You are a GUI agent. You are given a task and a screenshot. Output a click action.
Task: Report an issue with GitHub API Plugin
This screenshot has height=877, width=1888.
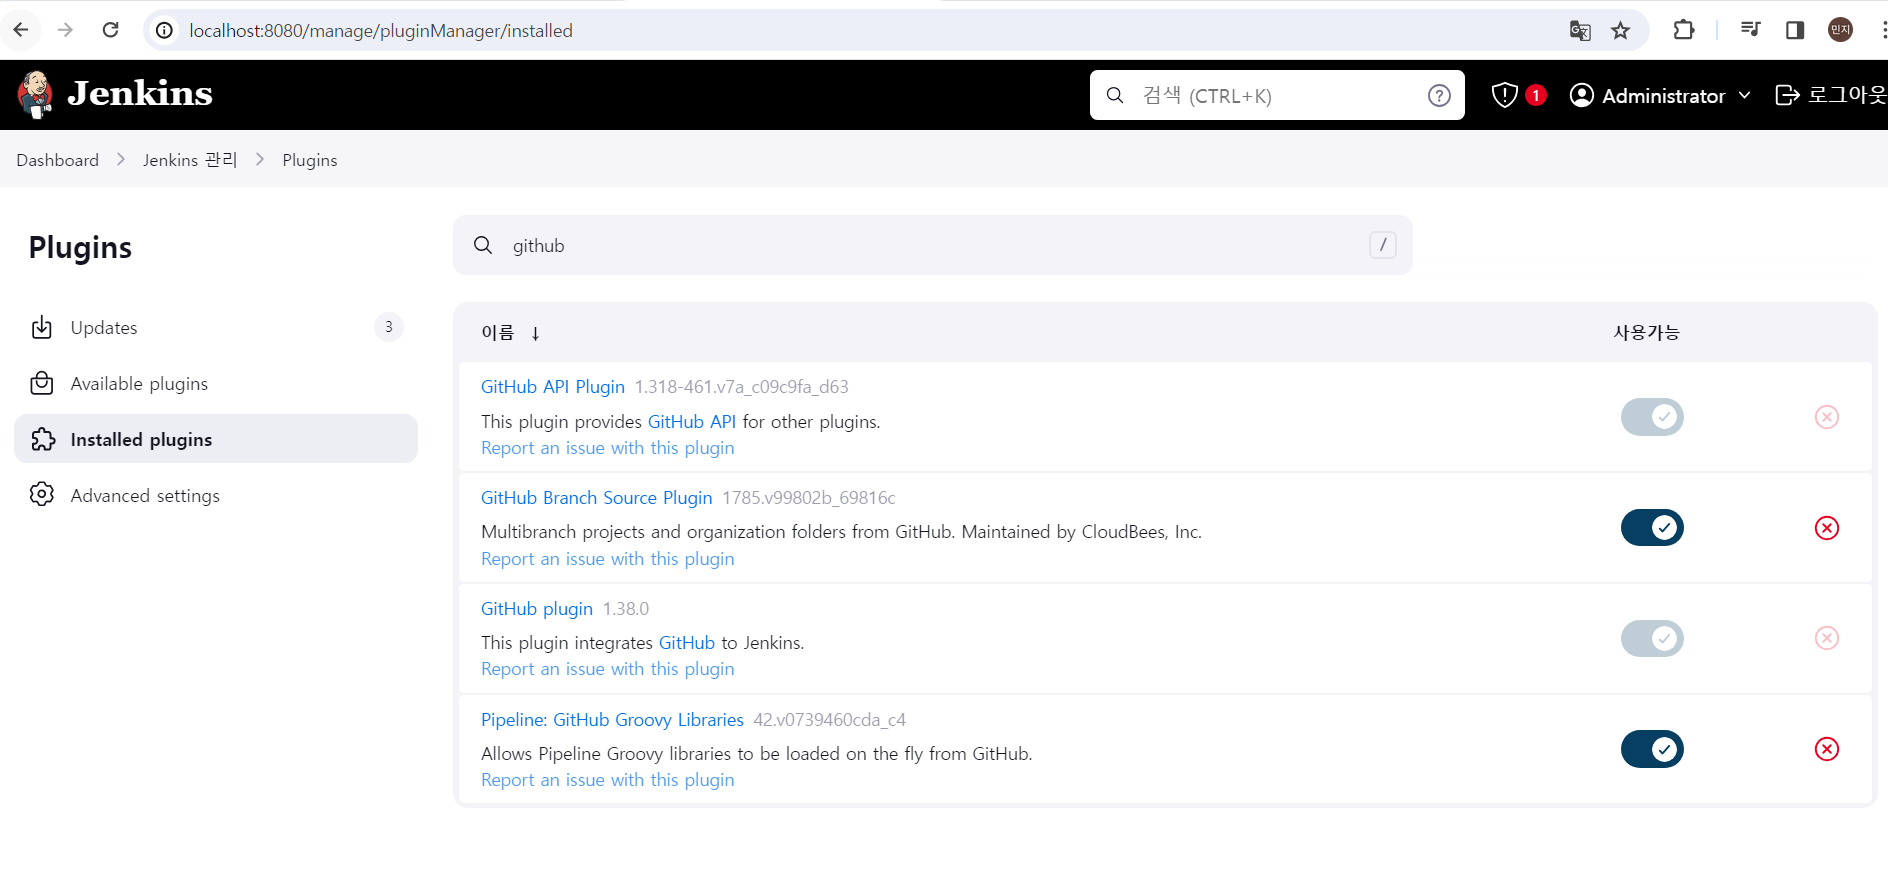coord(608,448)
